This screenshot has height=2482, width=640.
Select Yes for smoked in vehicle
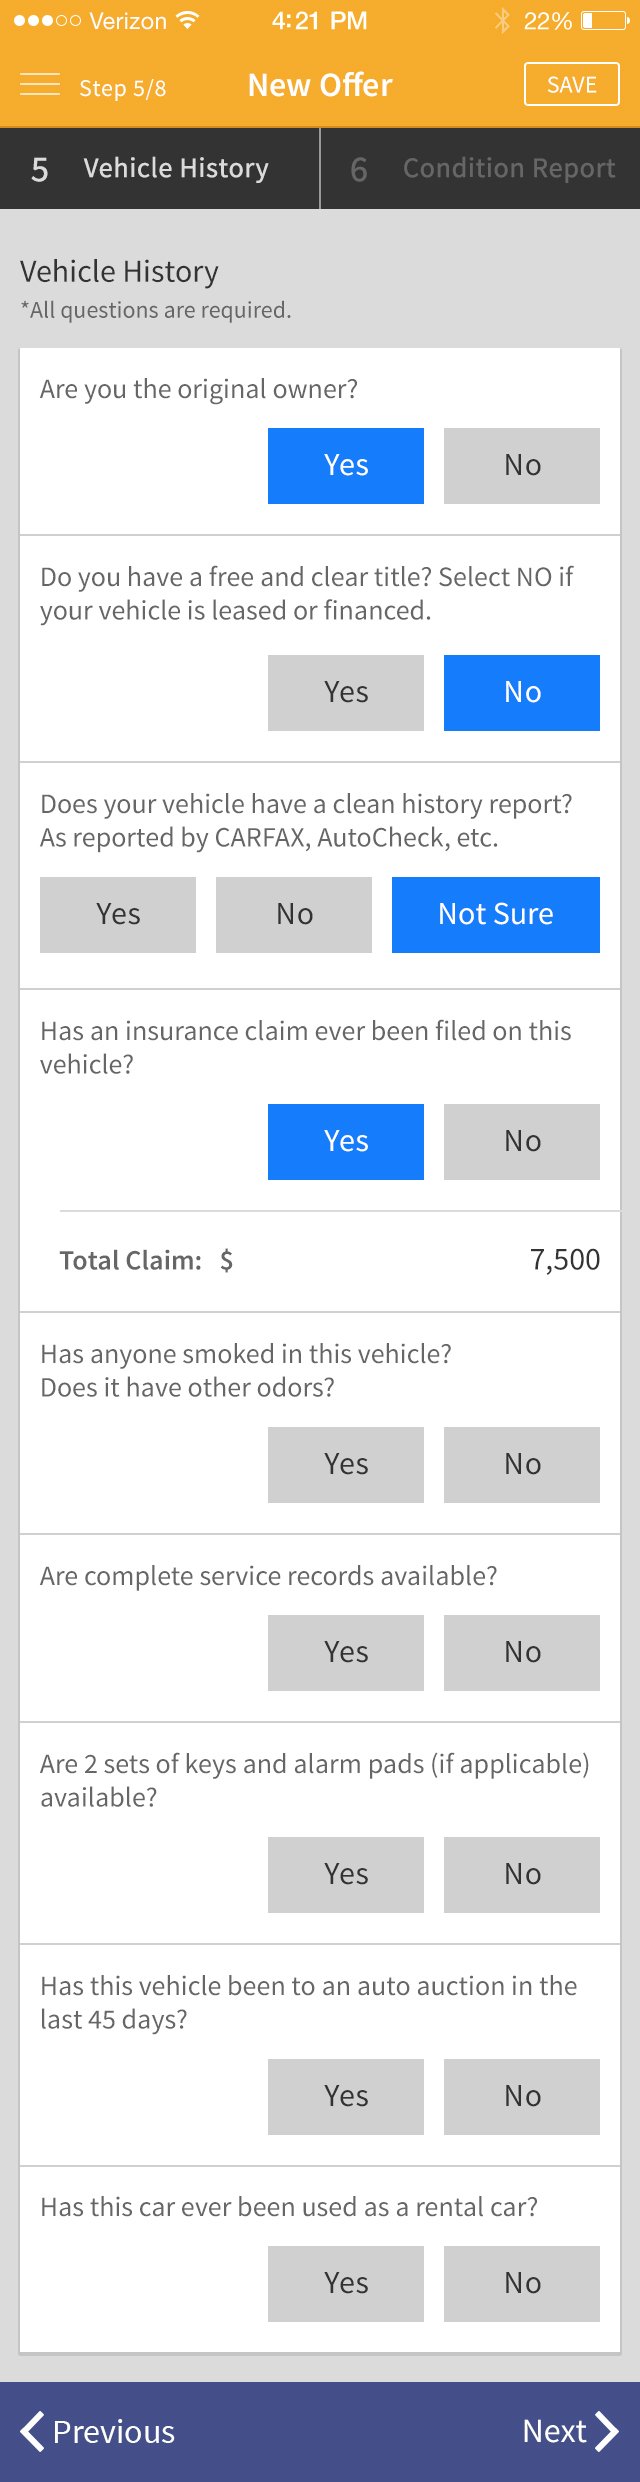346,1465
